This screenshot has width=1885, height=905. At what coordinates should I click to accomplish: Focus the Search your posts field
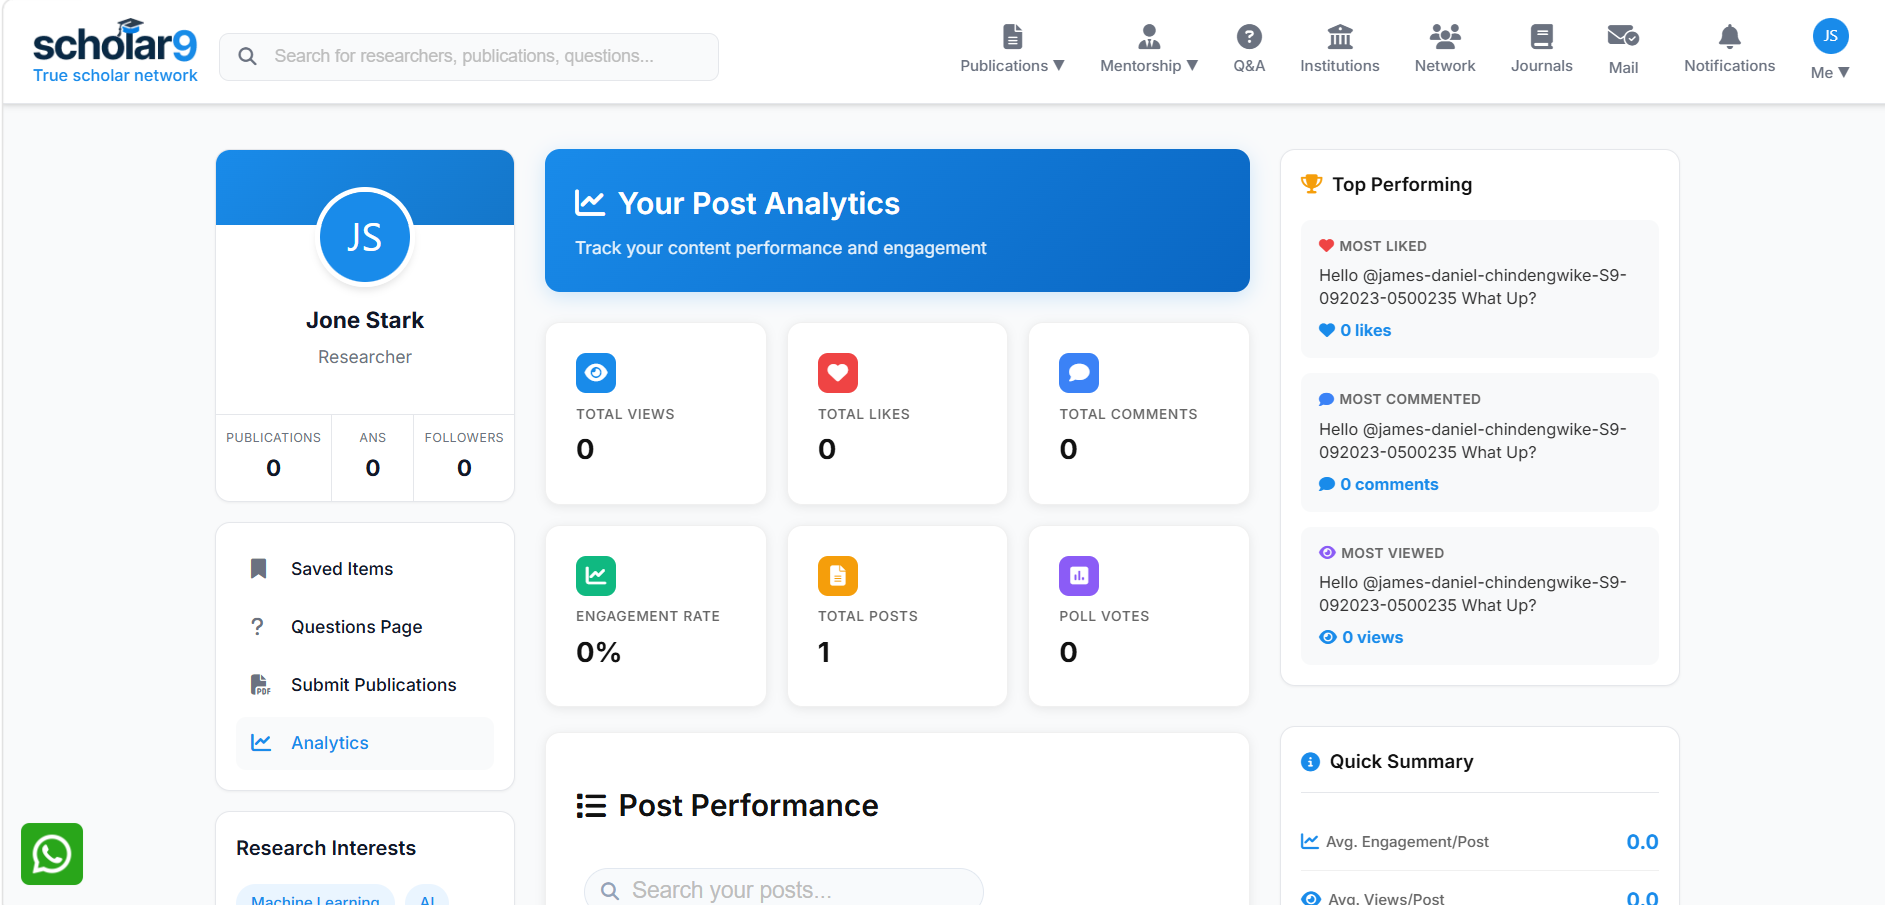point(784,889)
